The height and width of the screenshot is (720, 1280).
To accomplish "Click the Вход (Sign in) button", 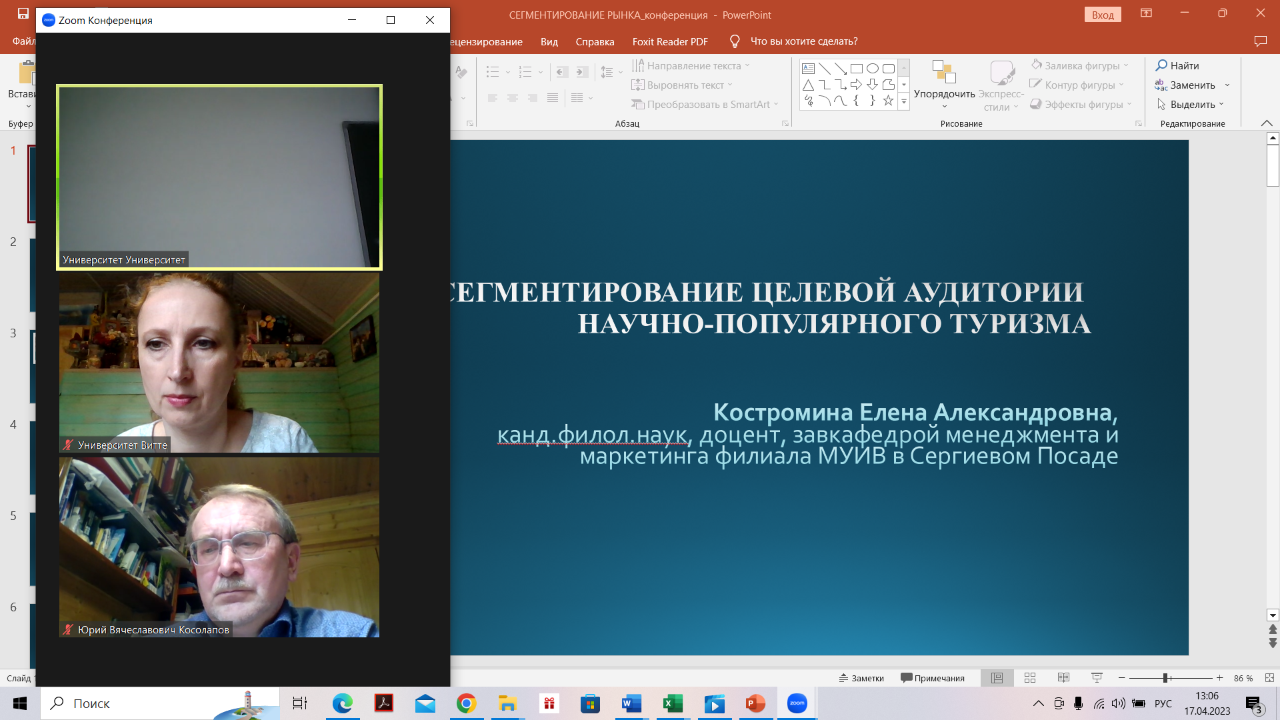I will (x=1103, y=14).
